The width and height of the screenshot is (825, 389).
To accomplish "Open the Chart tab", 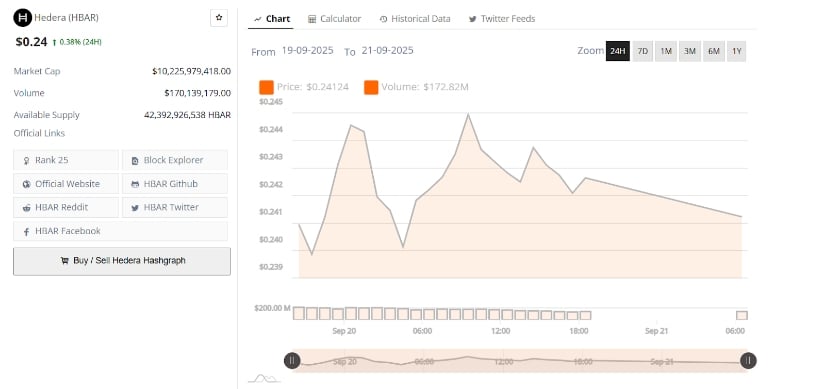I will 271,19.
